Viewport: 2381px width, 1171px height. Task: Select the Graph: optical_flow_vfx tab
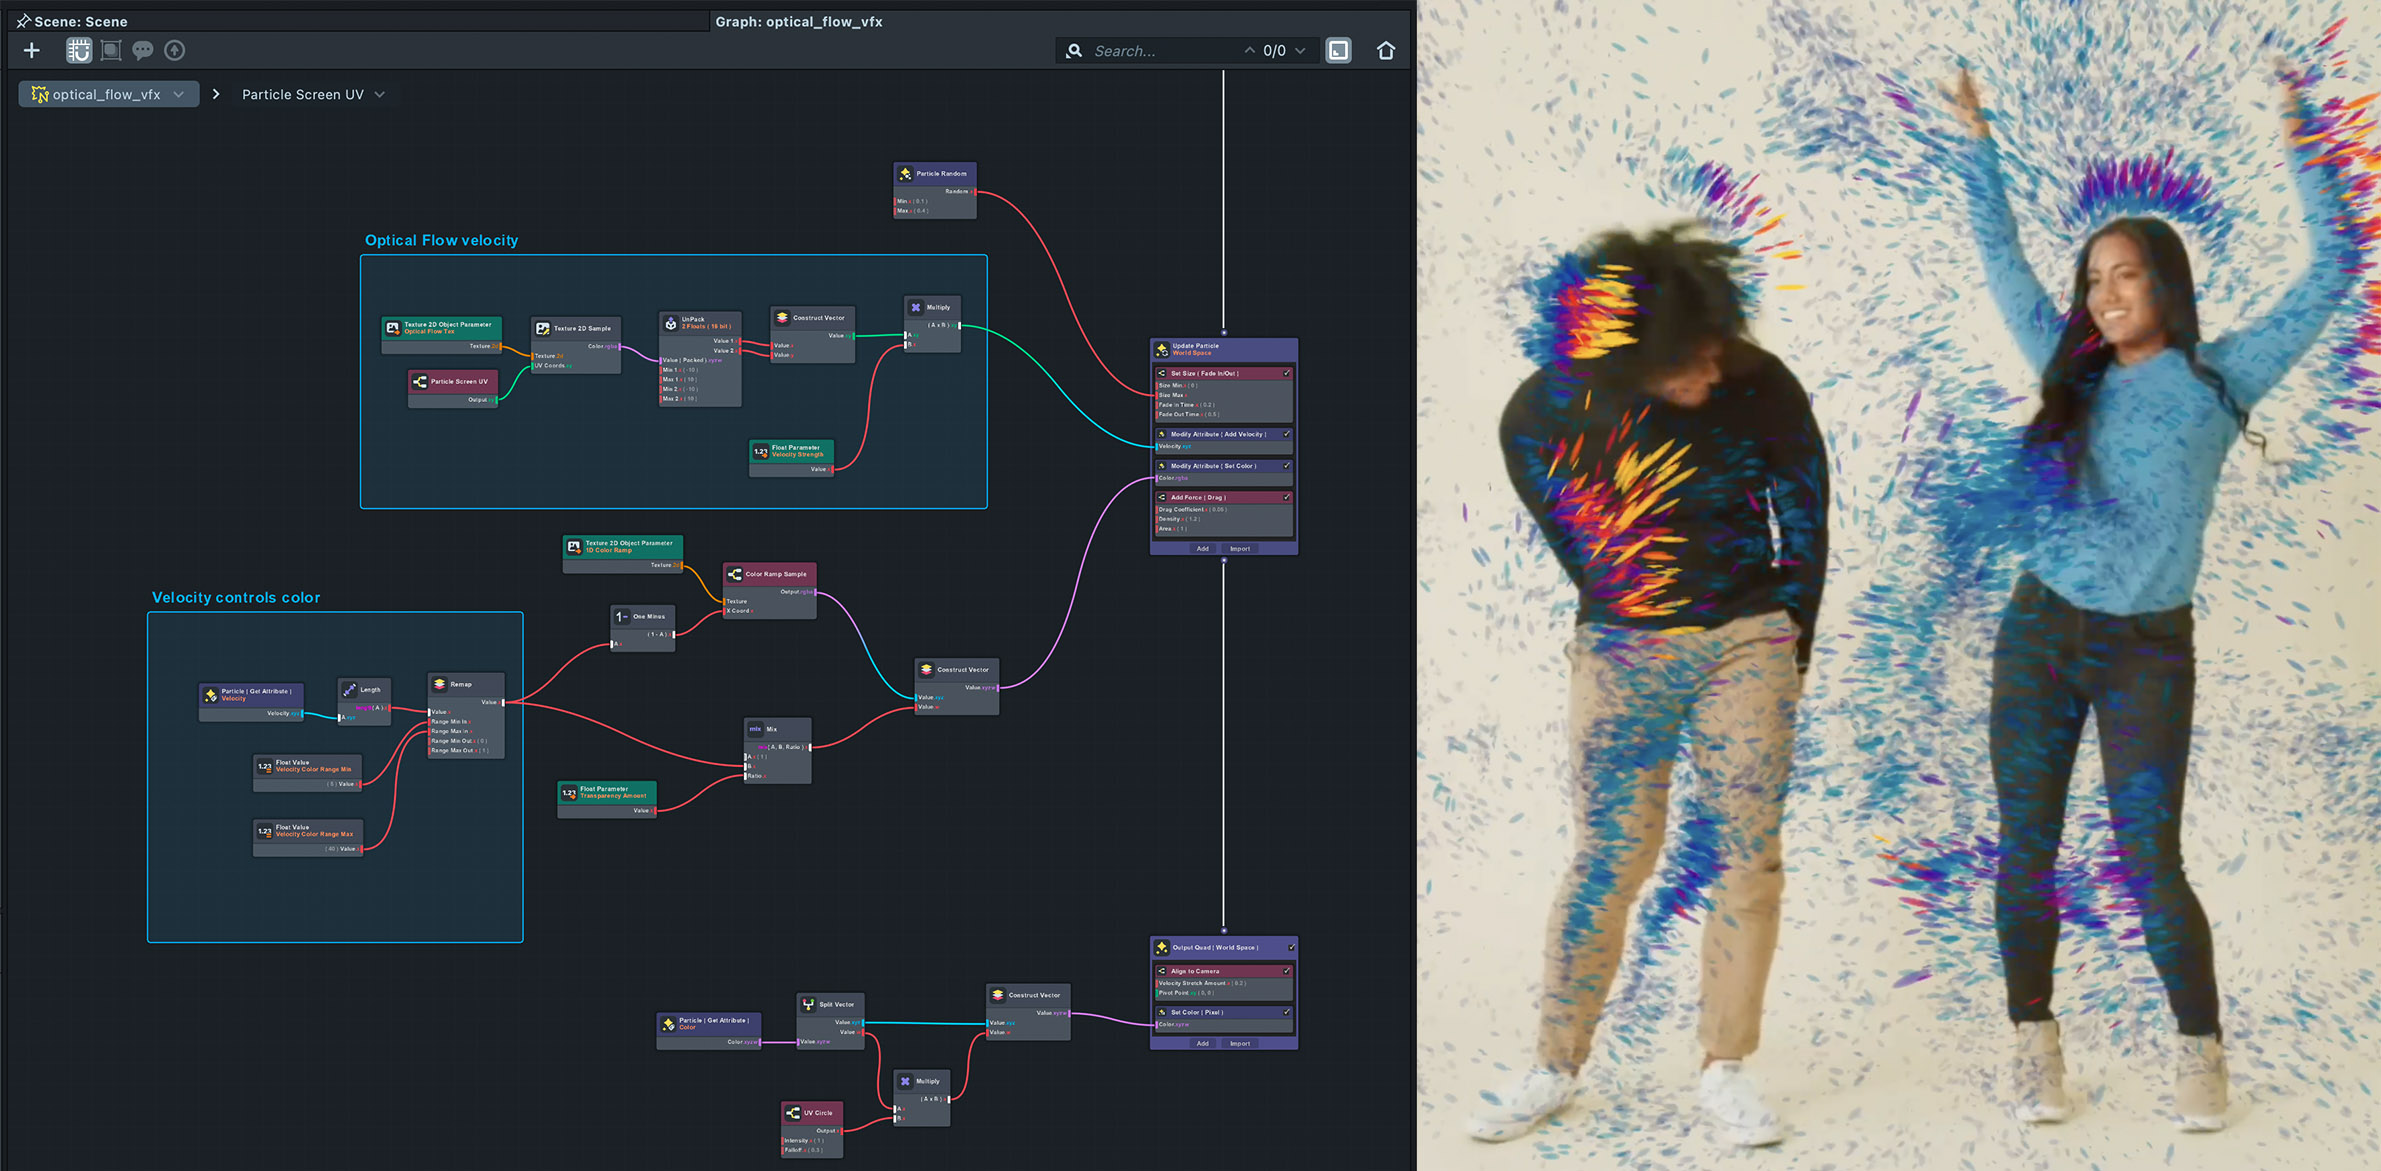[798, 21]
